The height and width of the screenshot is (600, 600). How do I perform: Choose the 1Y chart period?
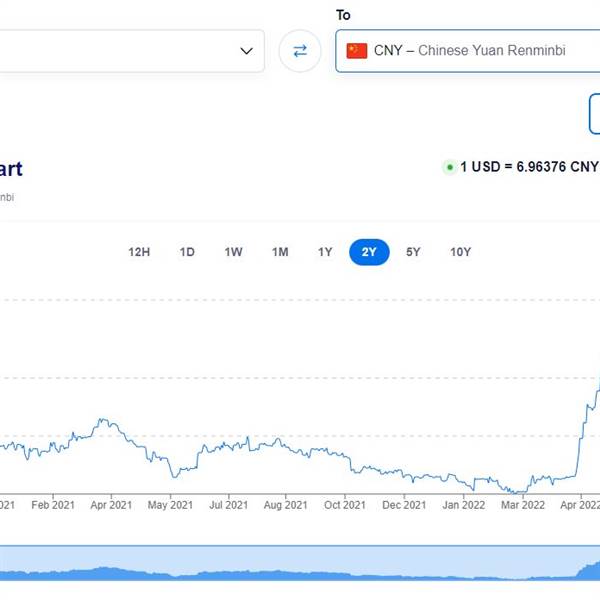(325, 252)
